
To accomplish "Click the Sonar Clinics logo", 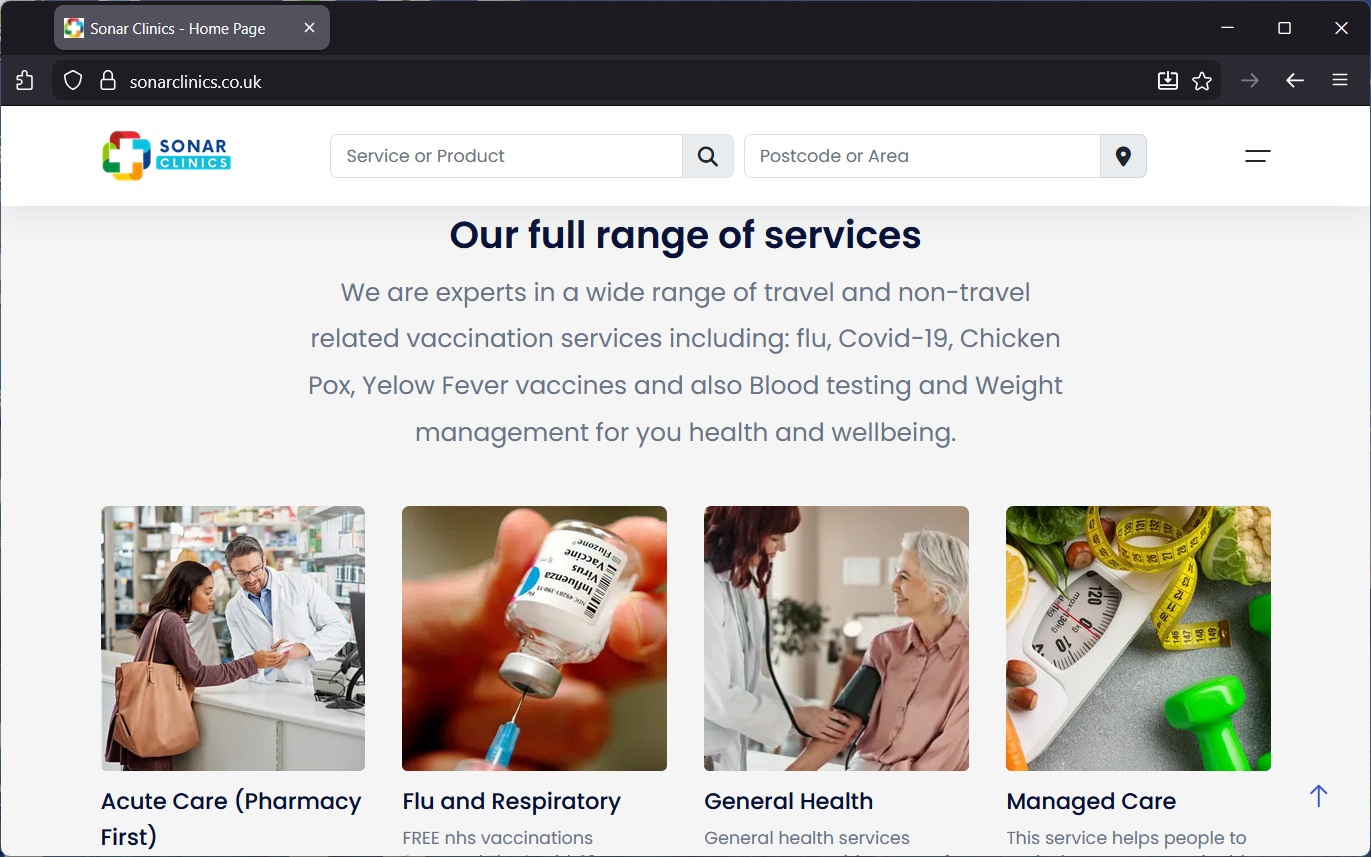I will [x=166, y=156].
